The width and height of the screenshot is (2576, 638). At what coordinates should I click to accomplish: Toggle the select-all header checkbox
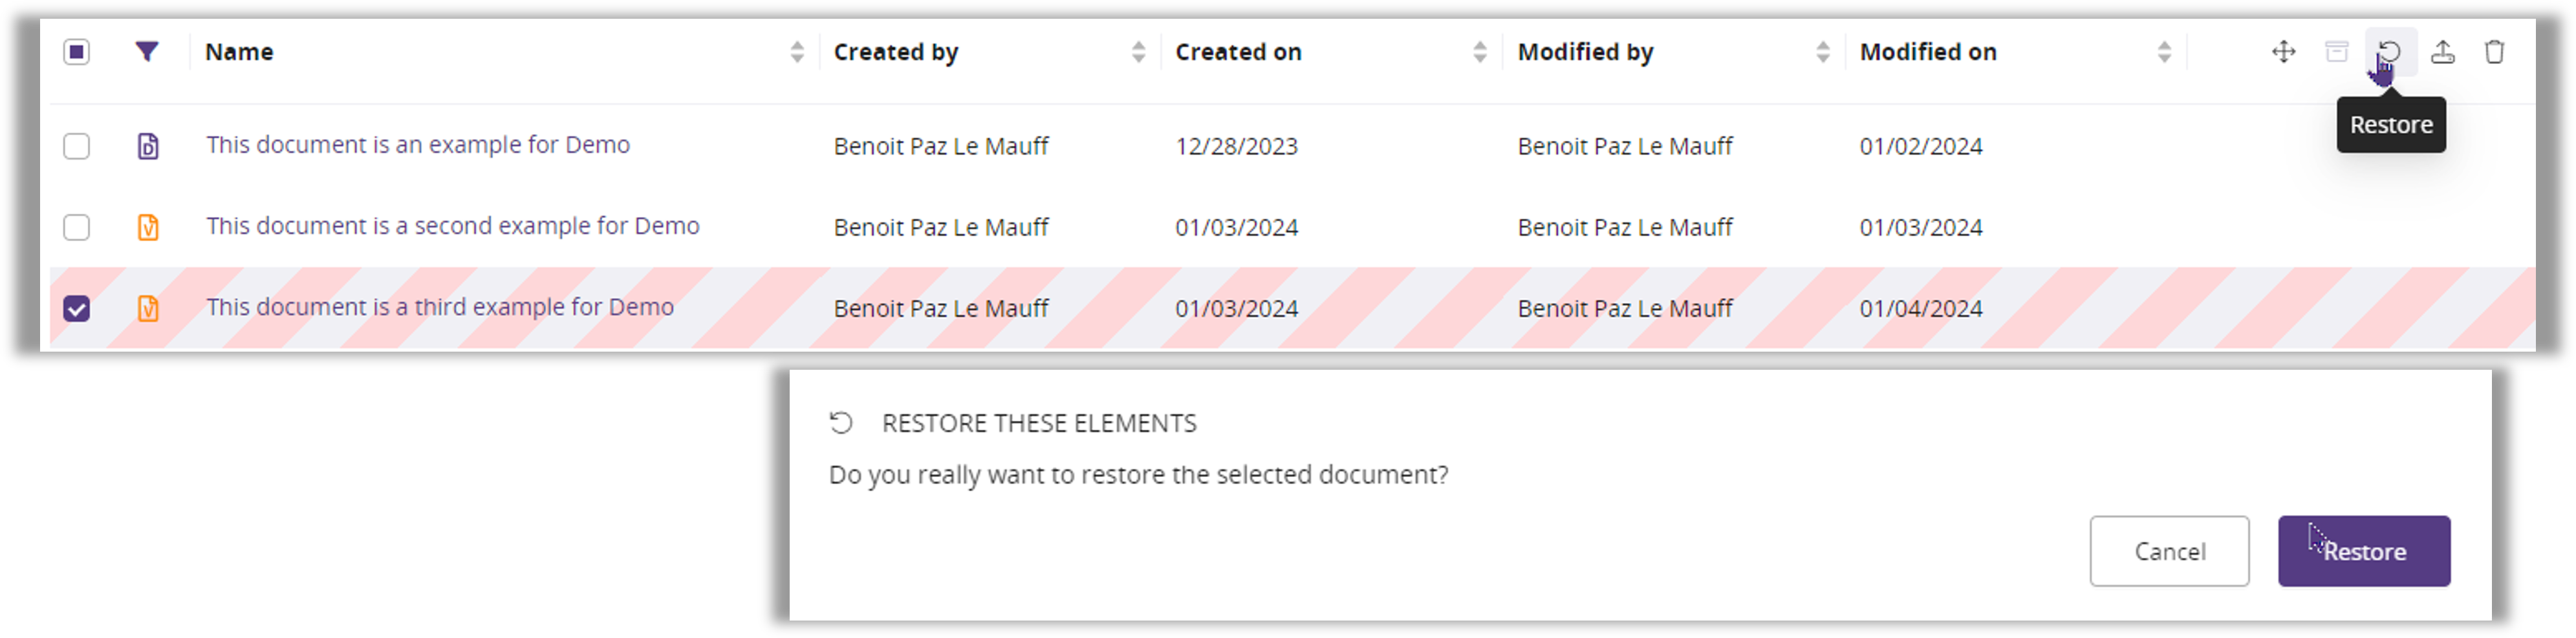point(77,51)
